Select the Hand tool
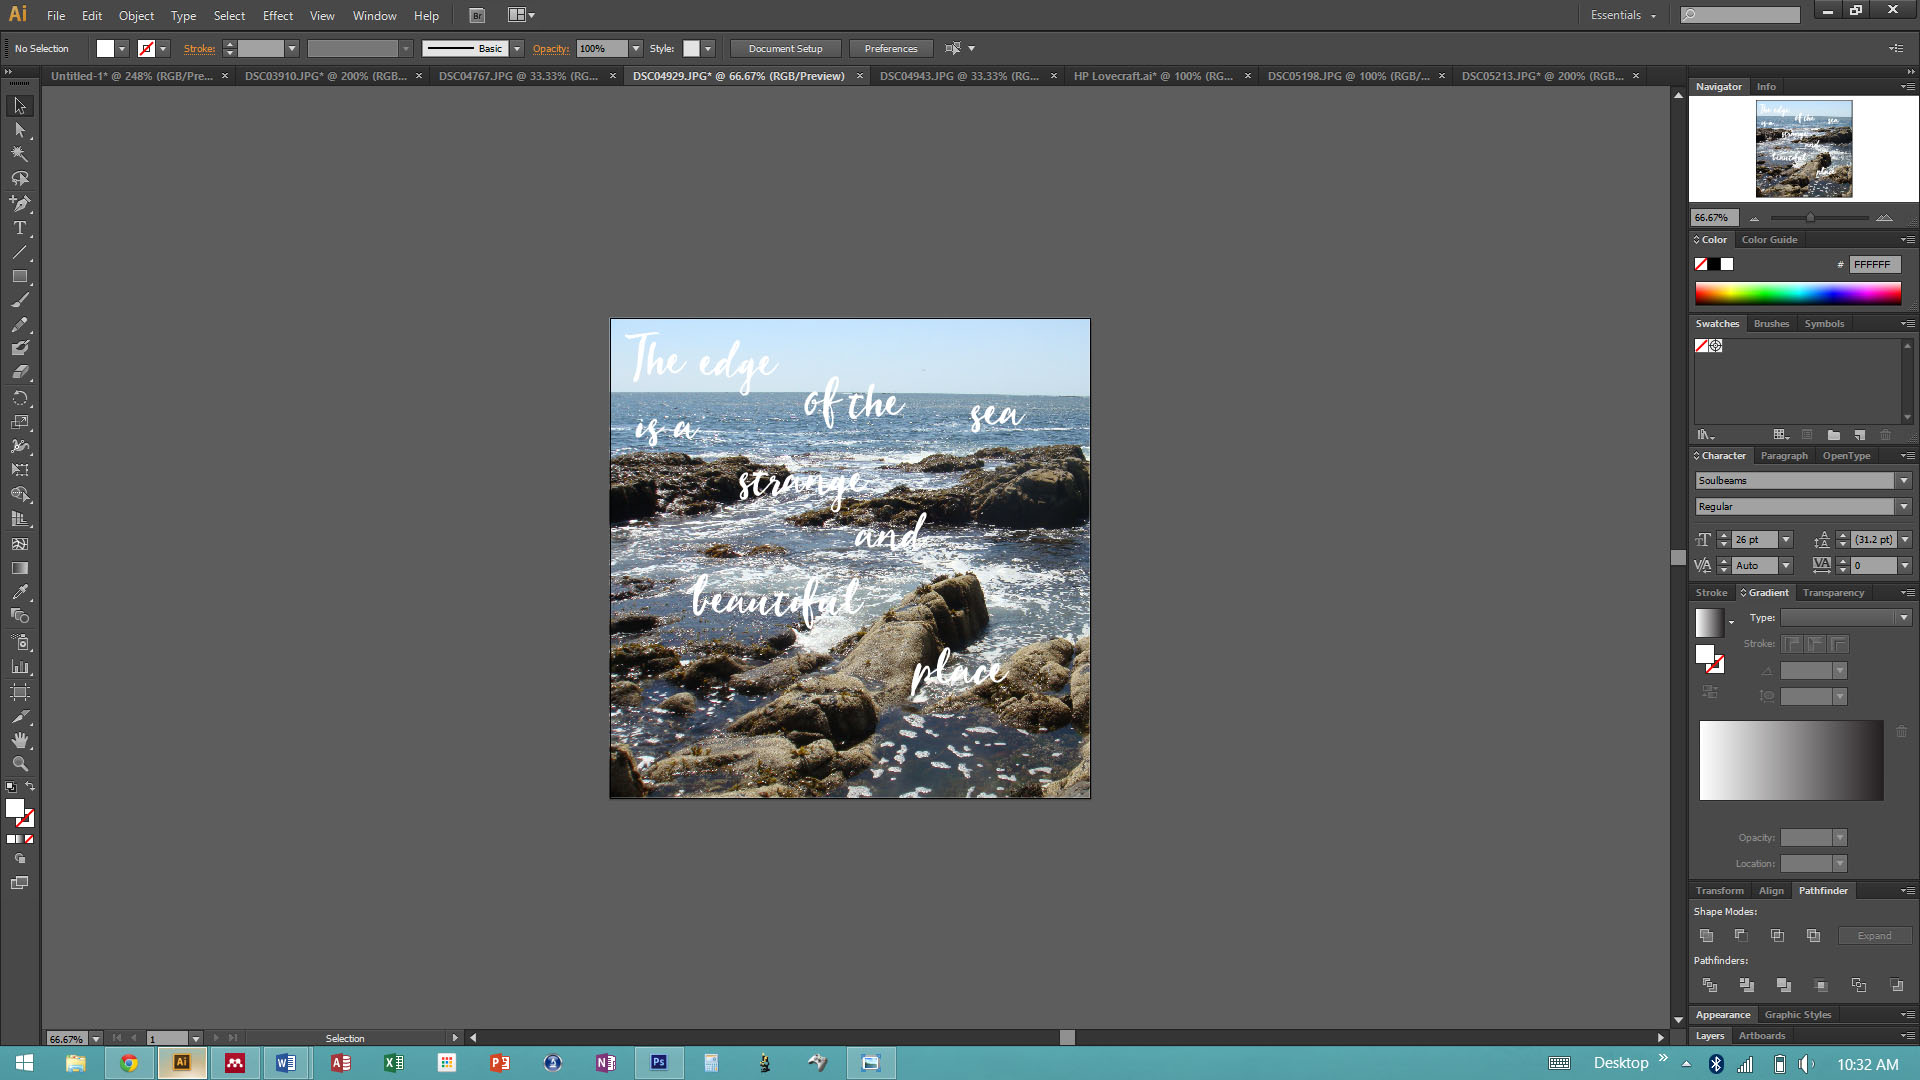 20,740
